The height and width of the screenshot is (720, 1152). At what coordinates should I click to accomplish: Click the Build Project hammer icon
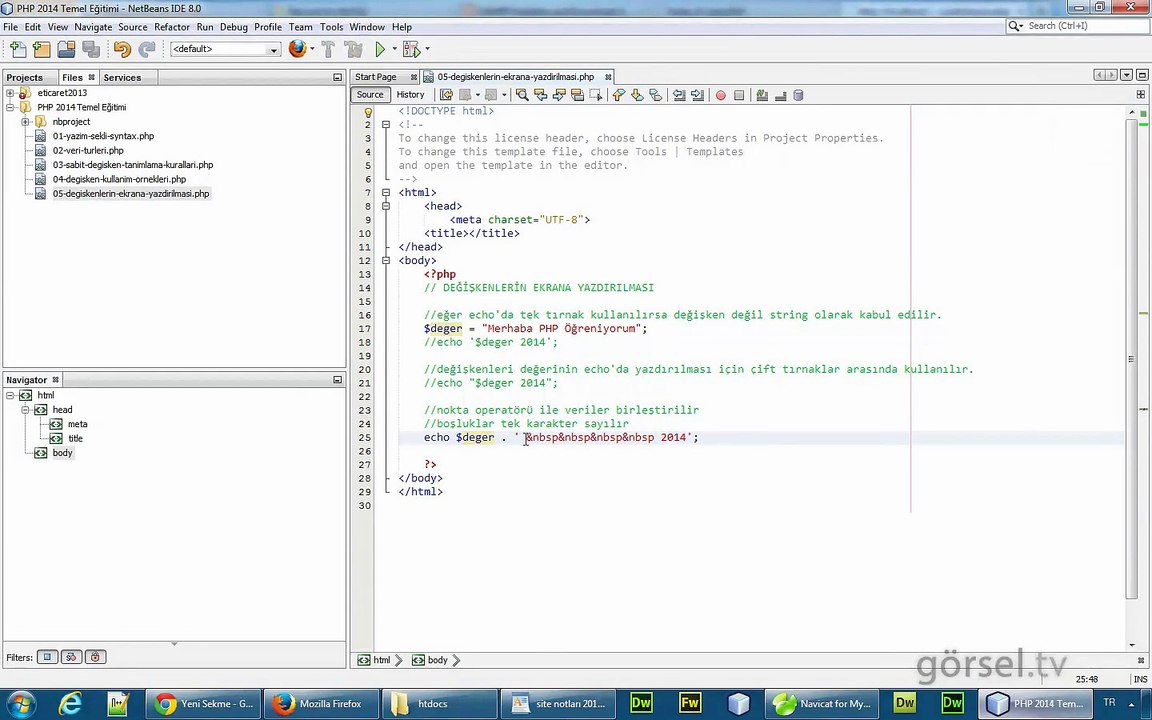tap(327, 49)
